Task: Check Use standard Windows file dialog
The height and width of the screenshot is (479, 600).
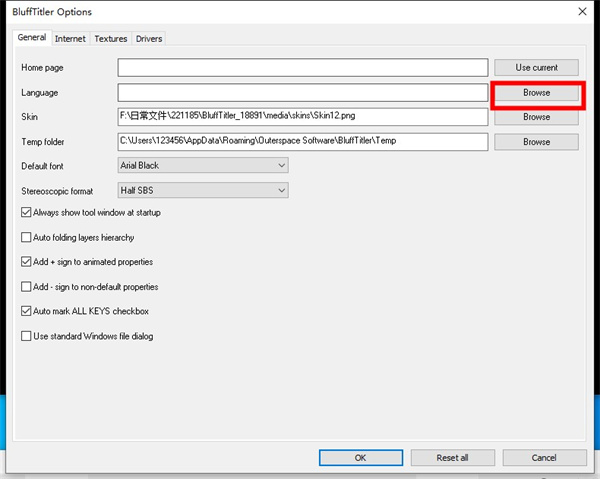Action: (x=26, y=337)
